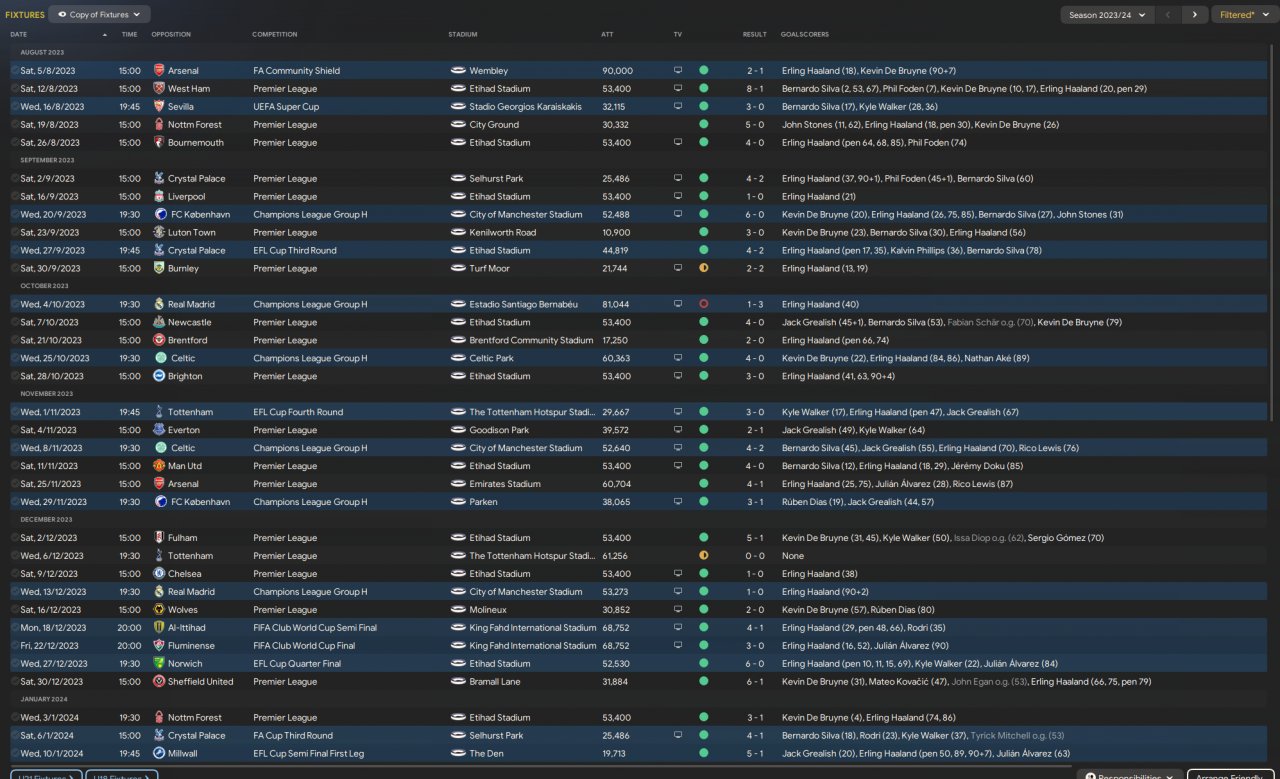Click the 0 - 0 result
Image resolution: width=1280 pixels, height=779 pixels.
coord(755,556)
